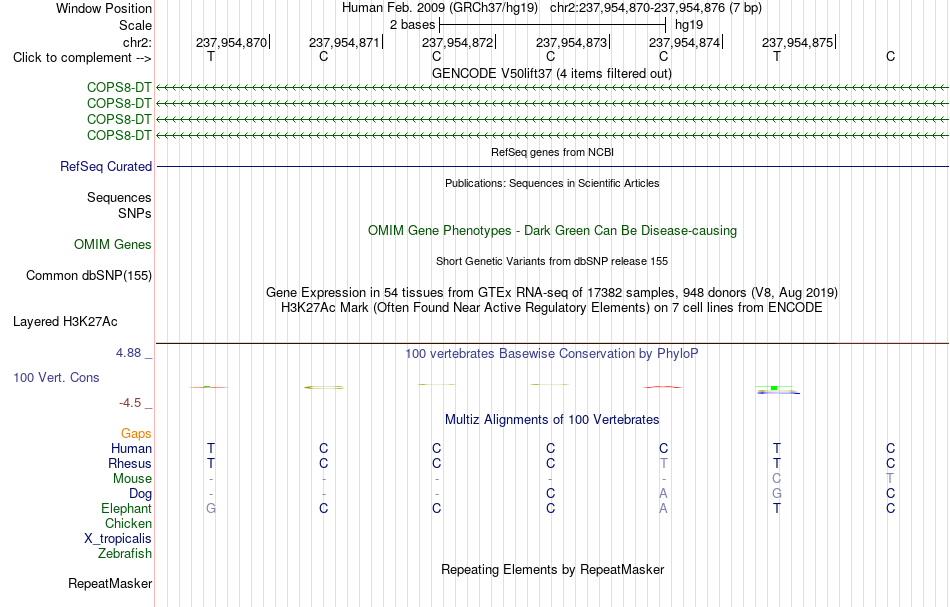The width and height of the screenshot is (950, 607).
Task: Click the Human Feb. 2009 (GRCh37/hg19) text
Action: [440, 8]
